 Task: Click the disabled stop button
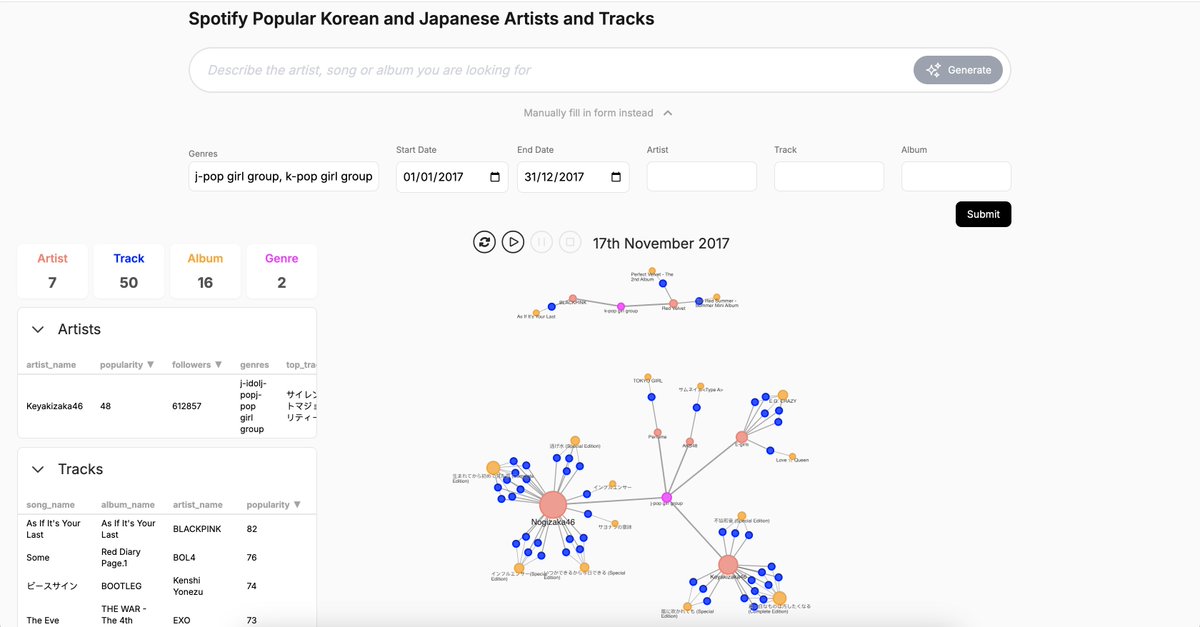pyautogui.click(x=570, y=242)
